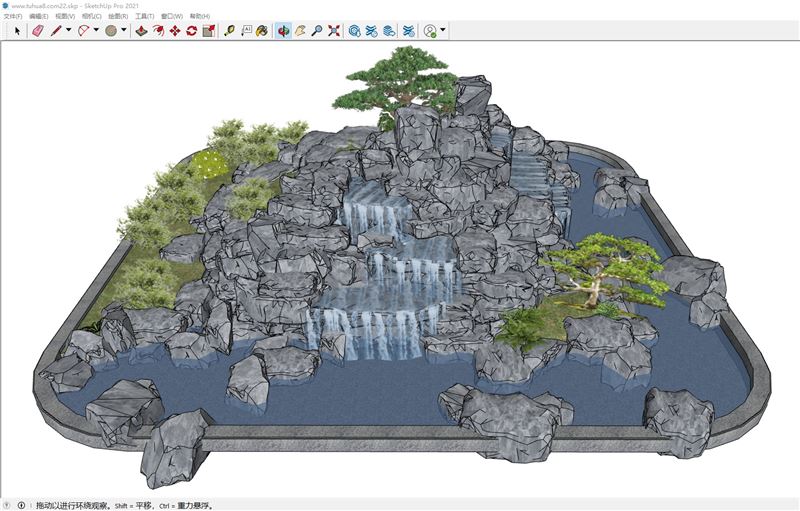800x511 pixels.
Task: Expand the account dropdown arrow
Action: tap(443, 30)
